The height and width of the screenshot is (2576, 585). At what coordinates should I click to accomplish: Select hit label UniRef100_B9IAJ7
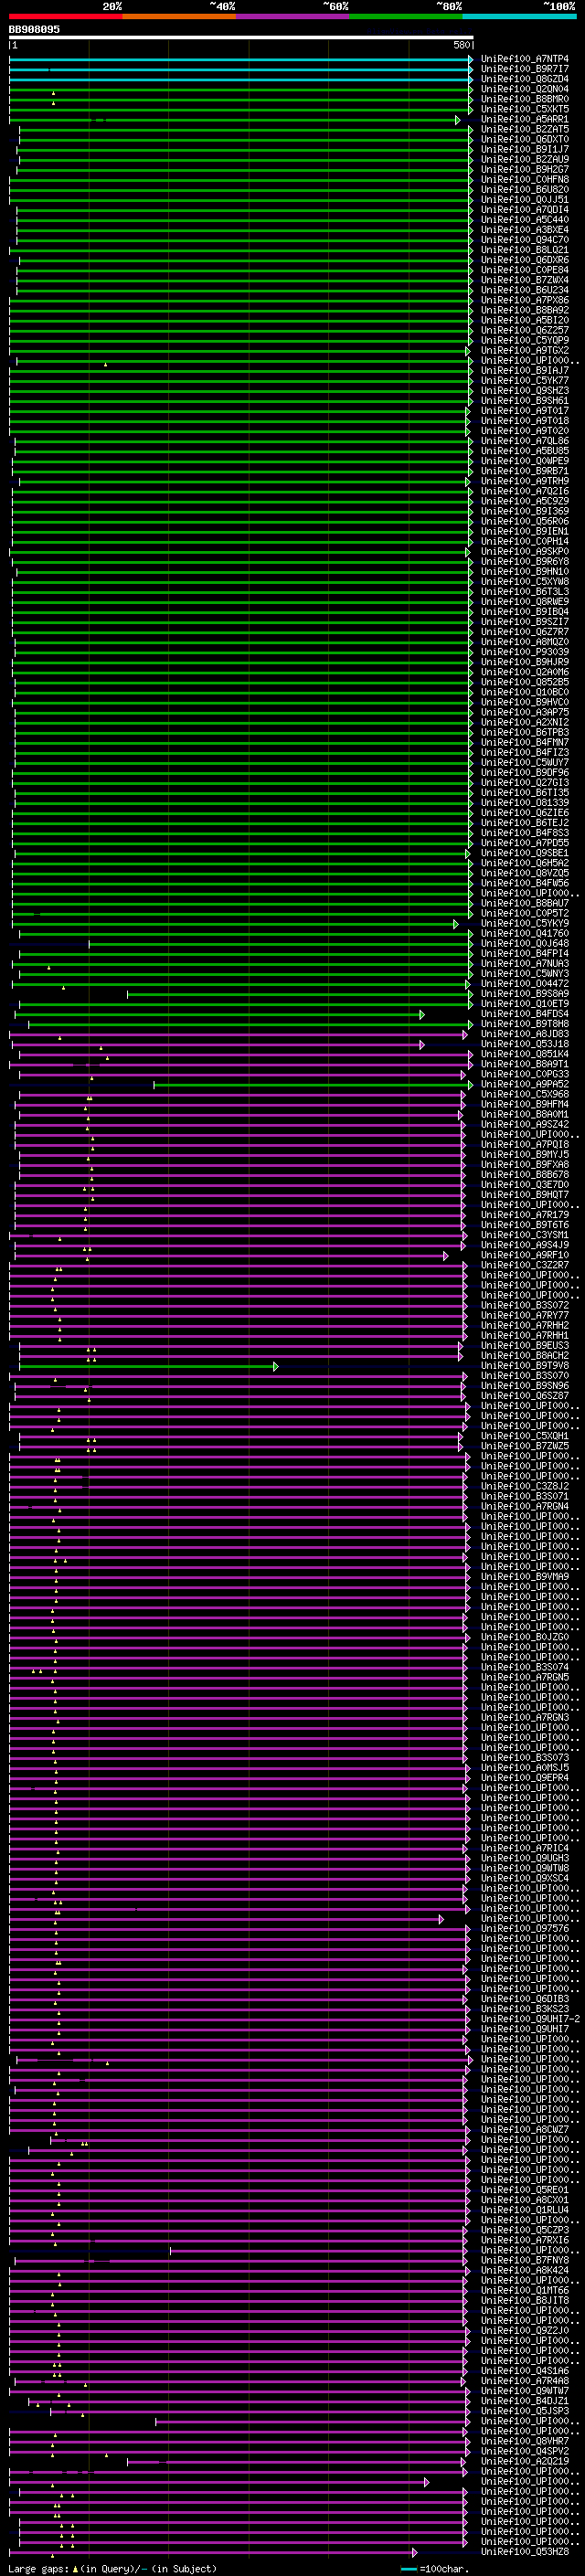coord(525,371)
